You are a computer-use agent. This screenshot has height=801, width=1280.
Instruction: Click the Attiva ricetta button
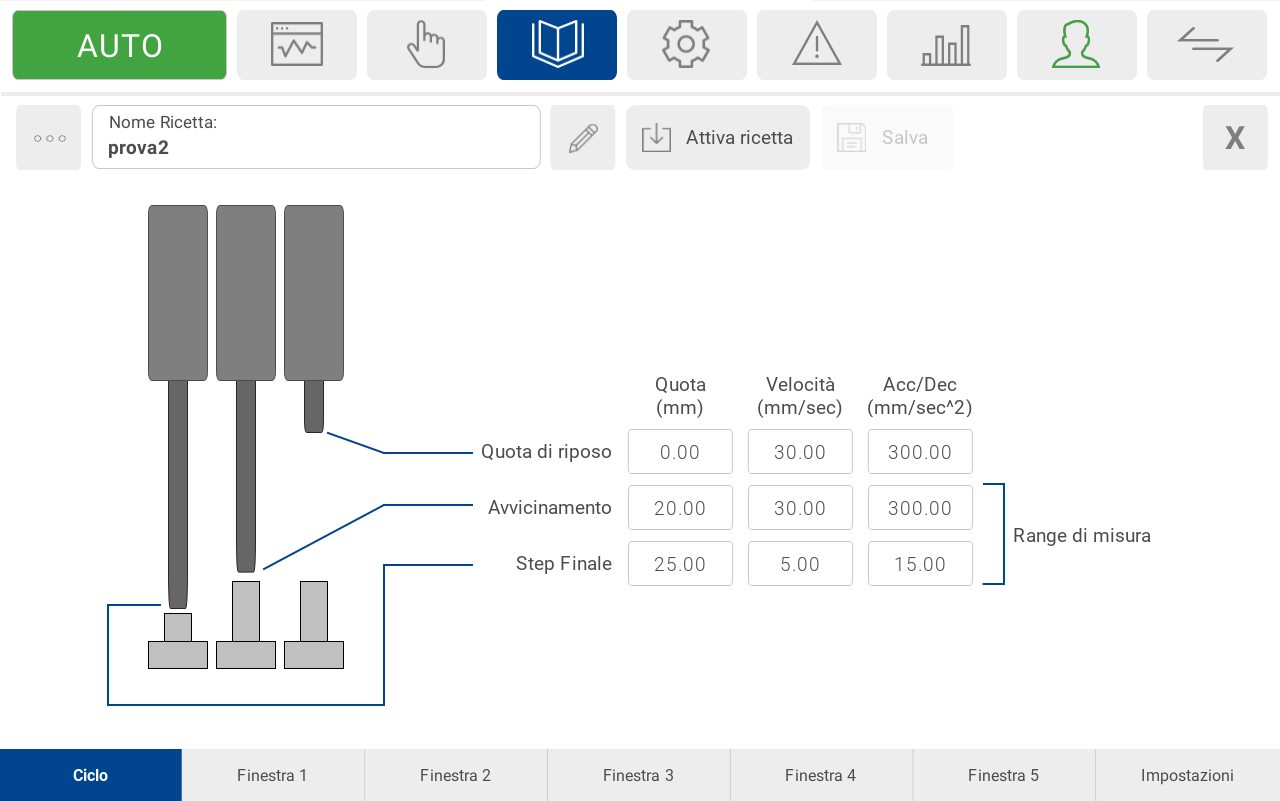point(717,138)
